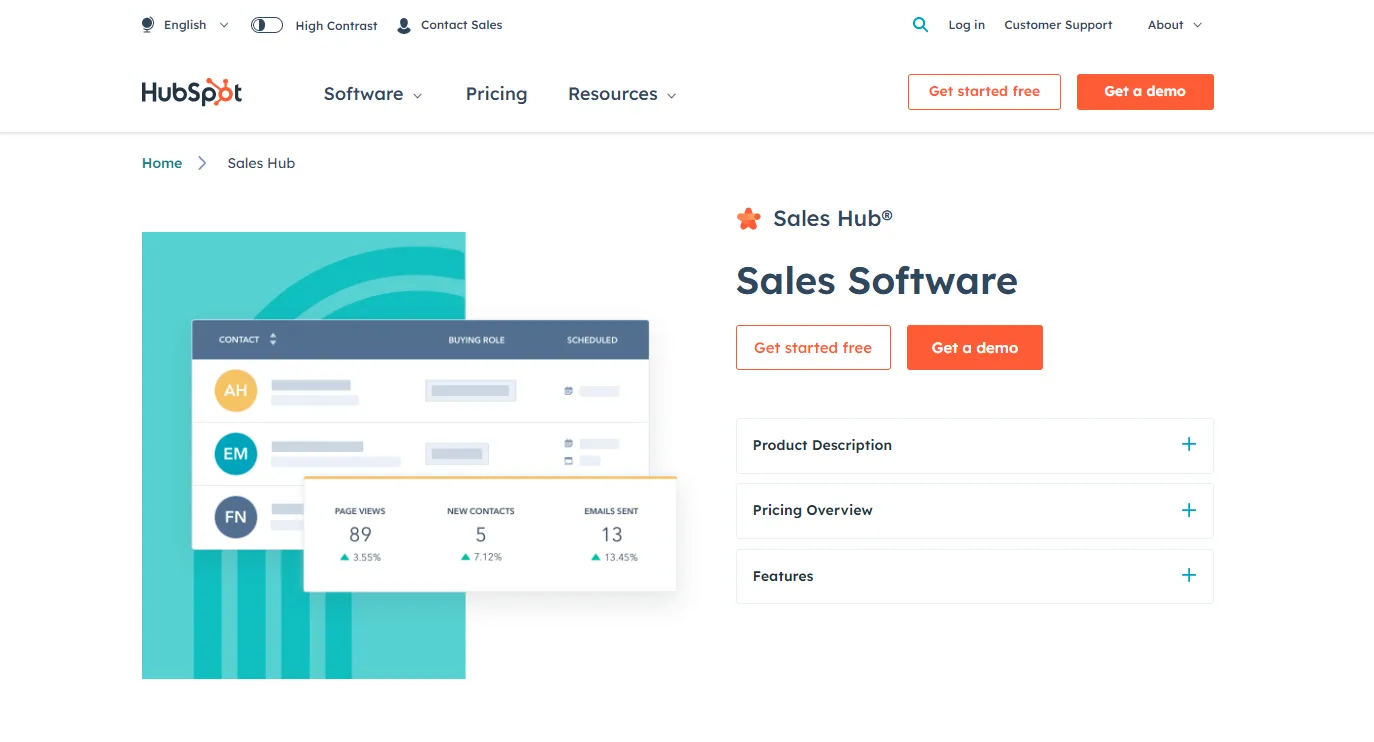Open Customer Support
The image size is (1374, 742).
[x=1058, y=25]
